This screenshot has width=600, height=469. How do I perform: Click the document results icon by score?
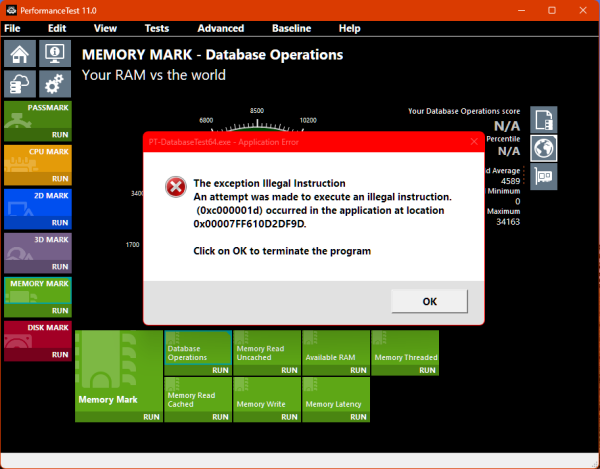tap(544, 120)
